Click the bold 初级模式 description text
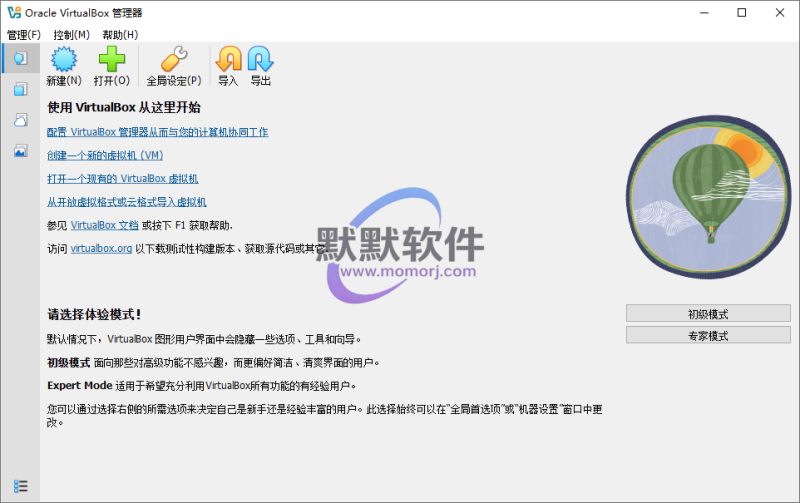The width and height of the screenshot is (800, 503). click(x=68, y=363)
